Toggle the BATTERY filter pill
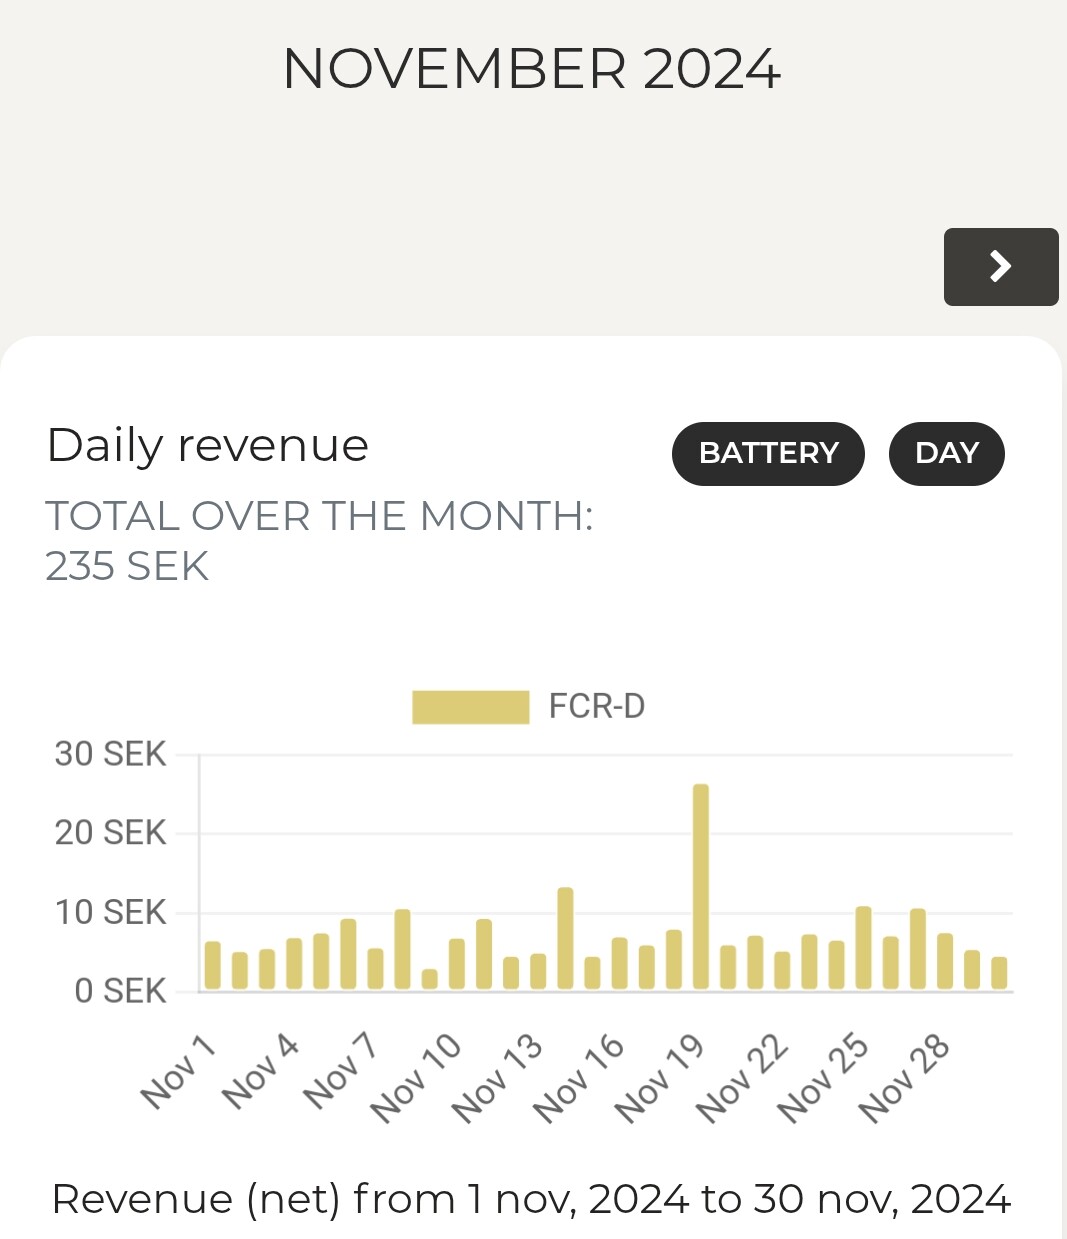Screen dimensions: 1067x1239 pyautogui.click(x=767, y=453)
